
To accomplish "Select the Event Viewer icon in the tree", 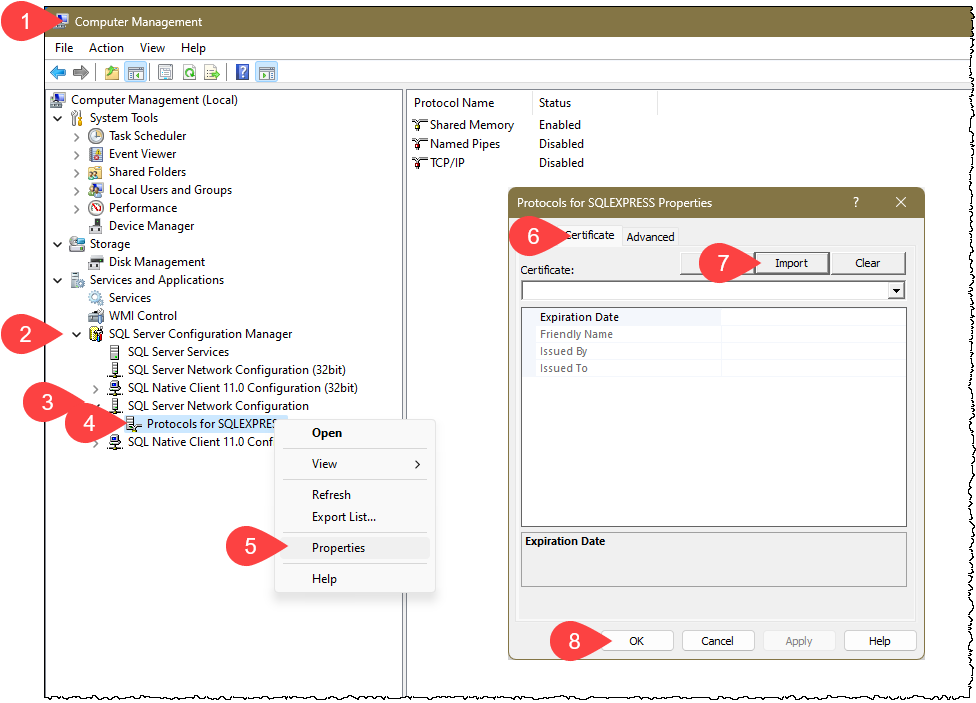I will click(96, 154).
